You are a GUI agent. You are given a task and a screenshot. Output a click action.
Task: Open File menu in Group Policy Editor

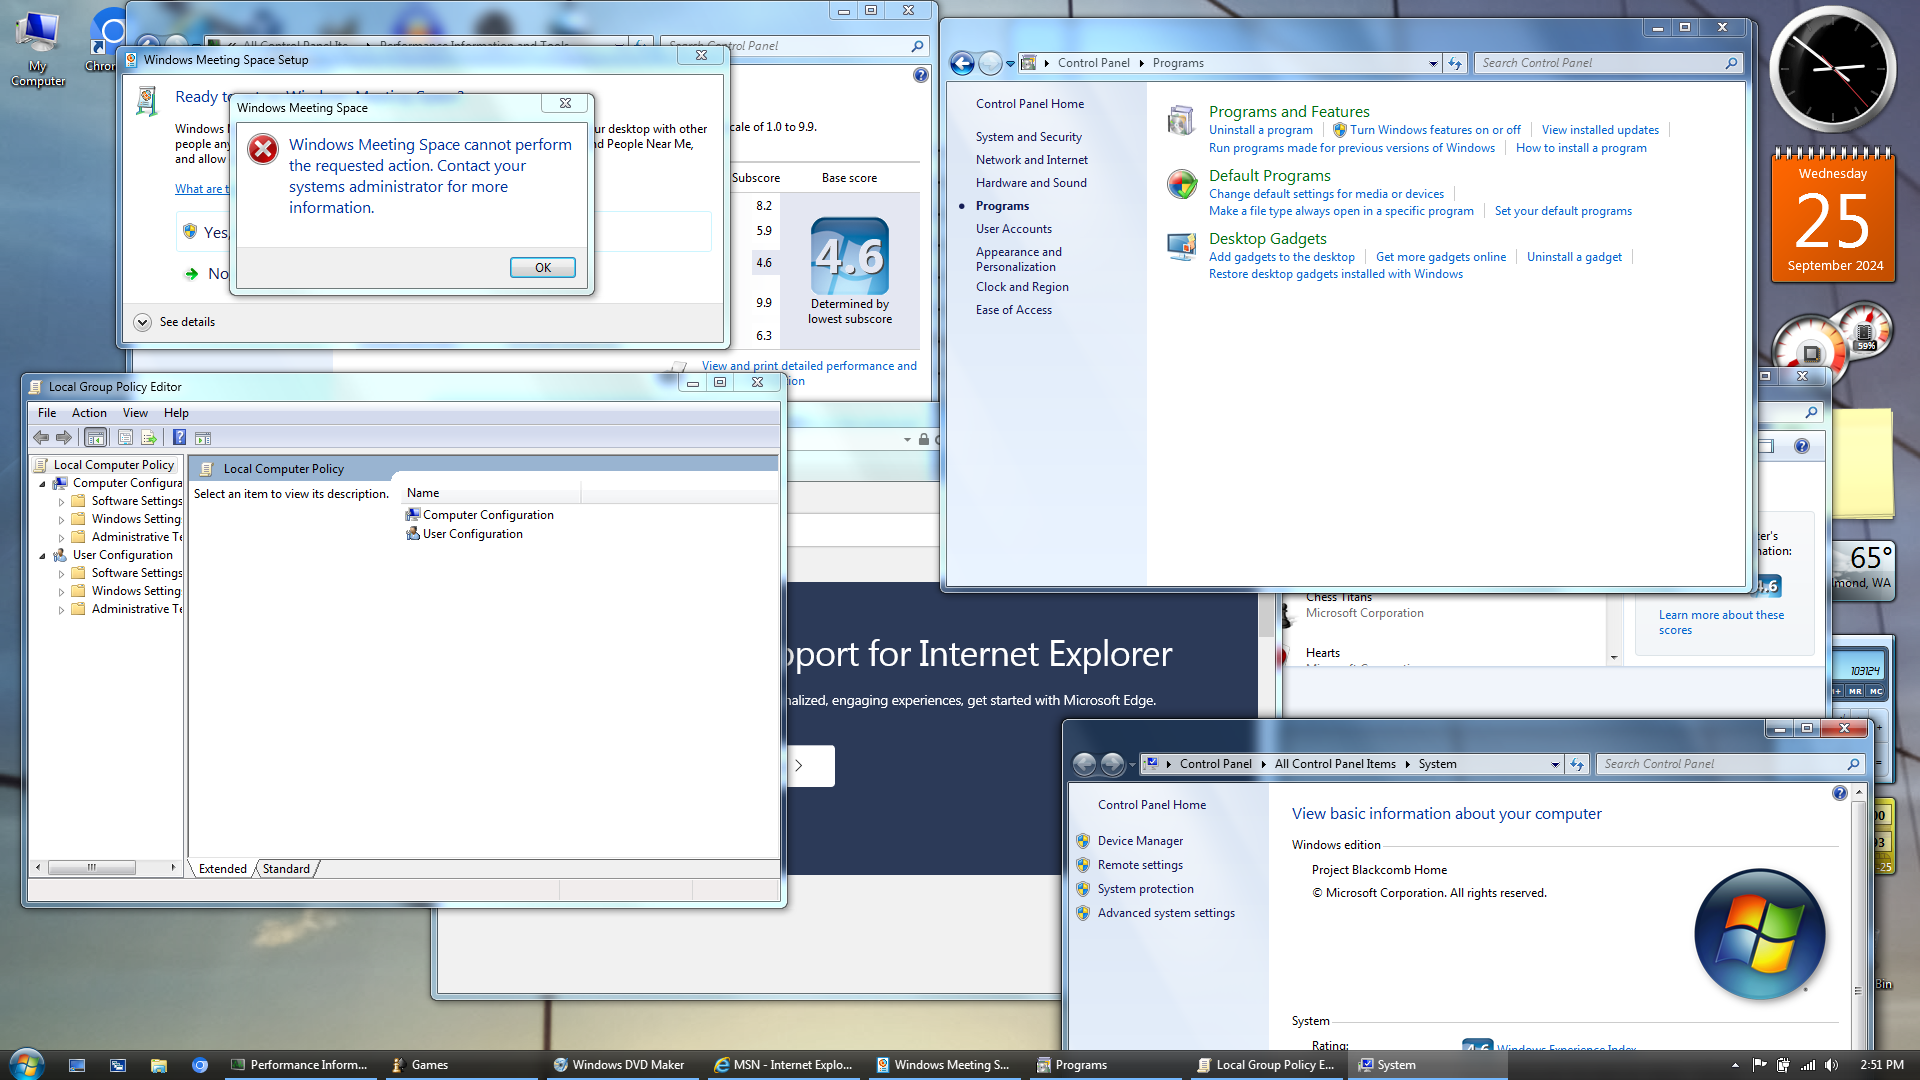tap(47, 413)
